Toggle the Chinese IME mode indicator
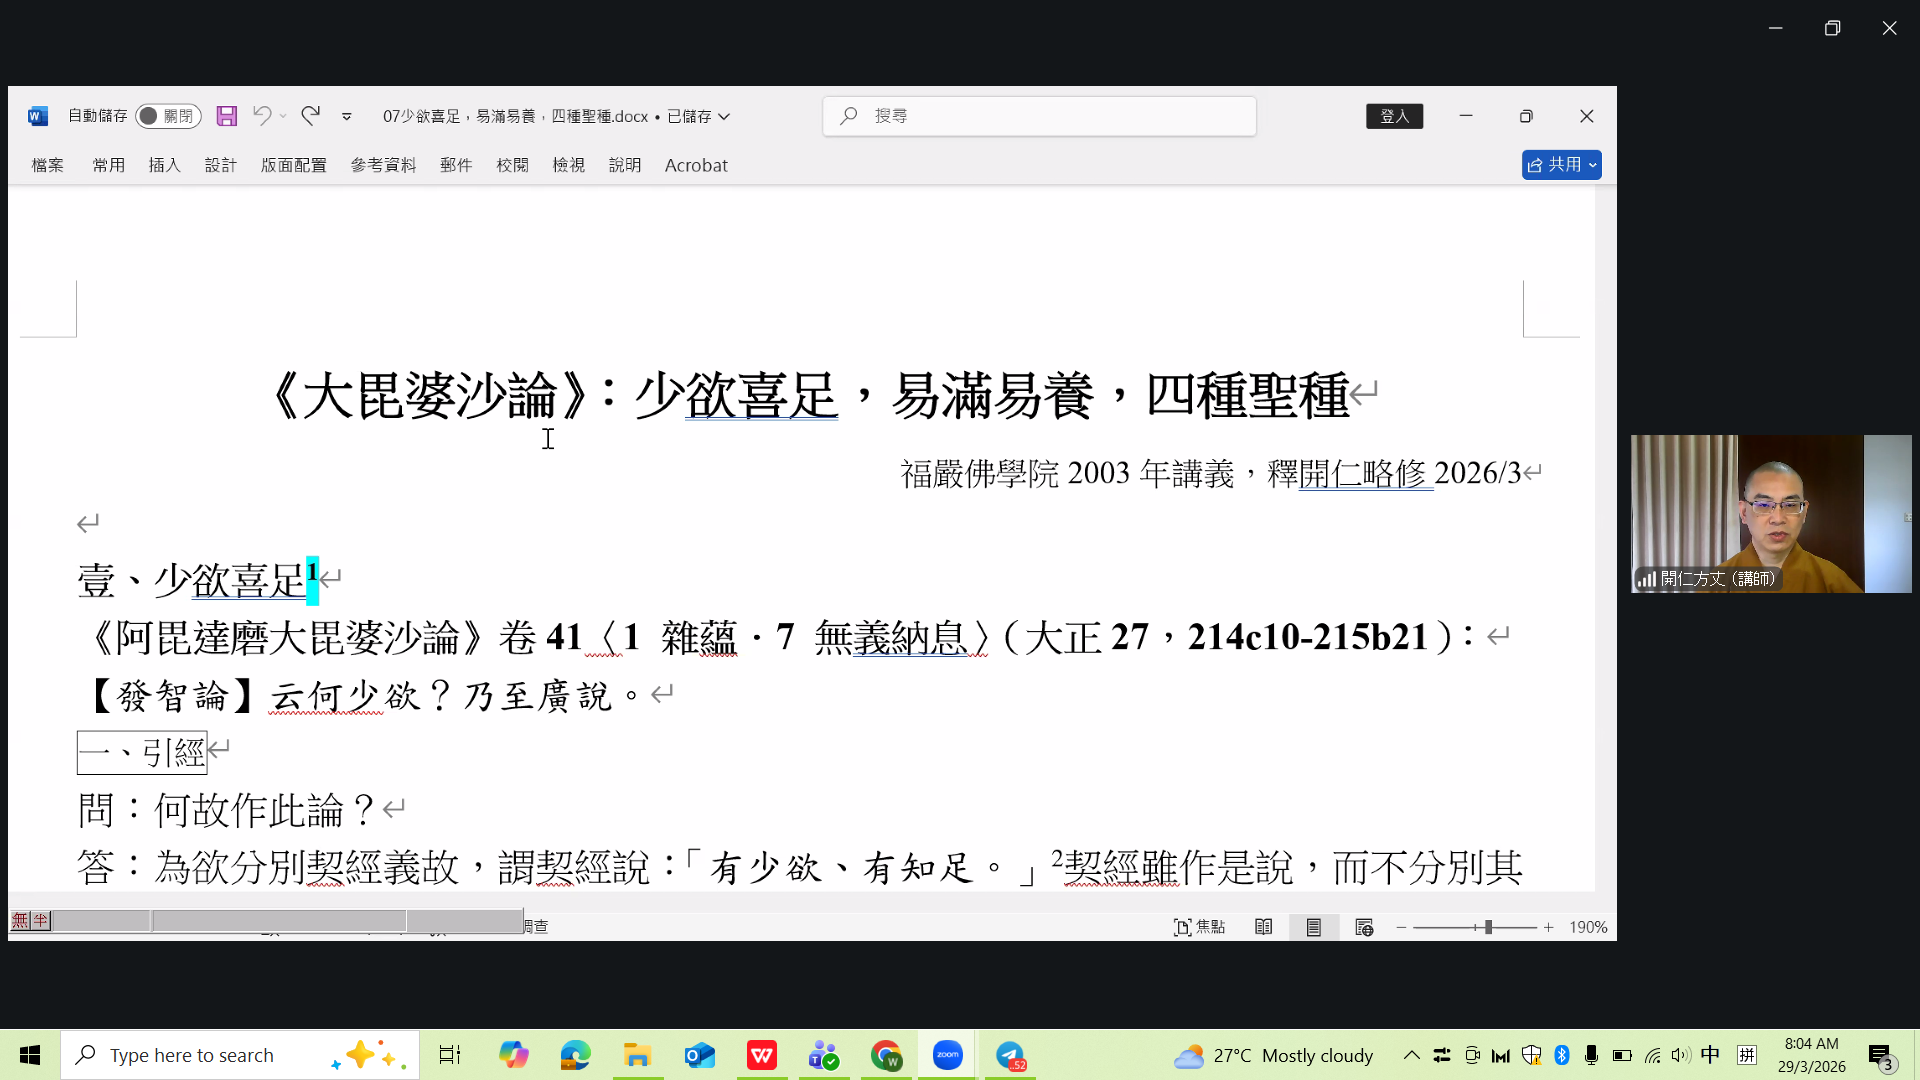The height and width of the screenshot is (1080, 1920). [1710, 1055]
